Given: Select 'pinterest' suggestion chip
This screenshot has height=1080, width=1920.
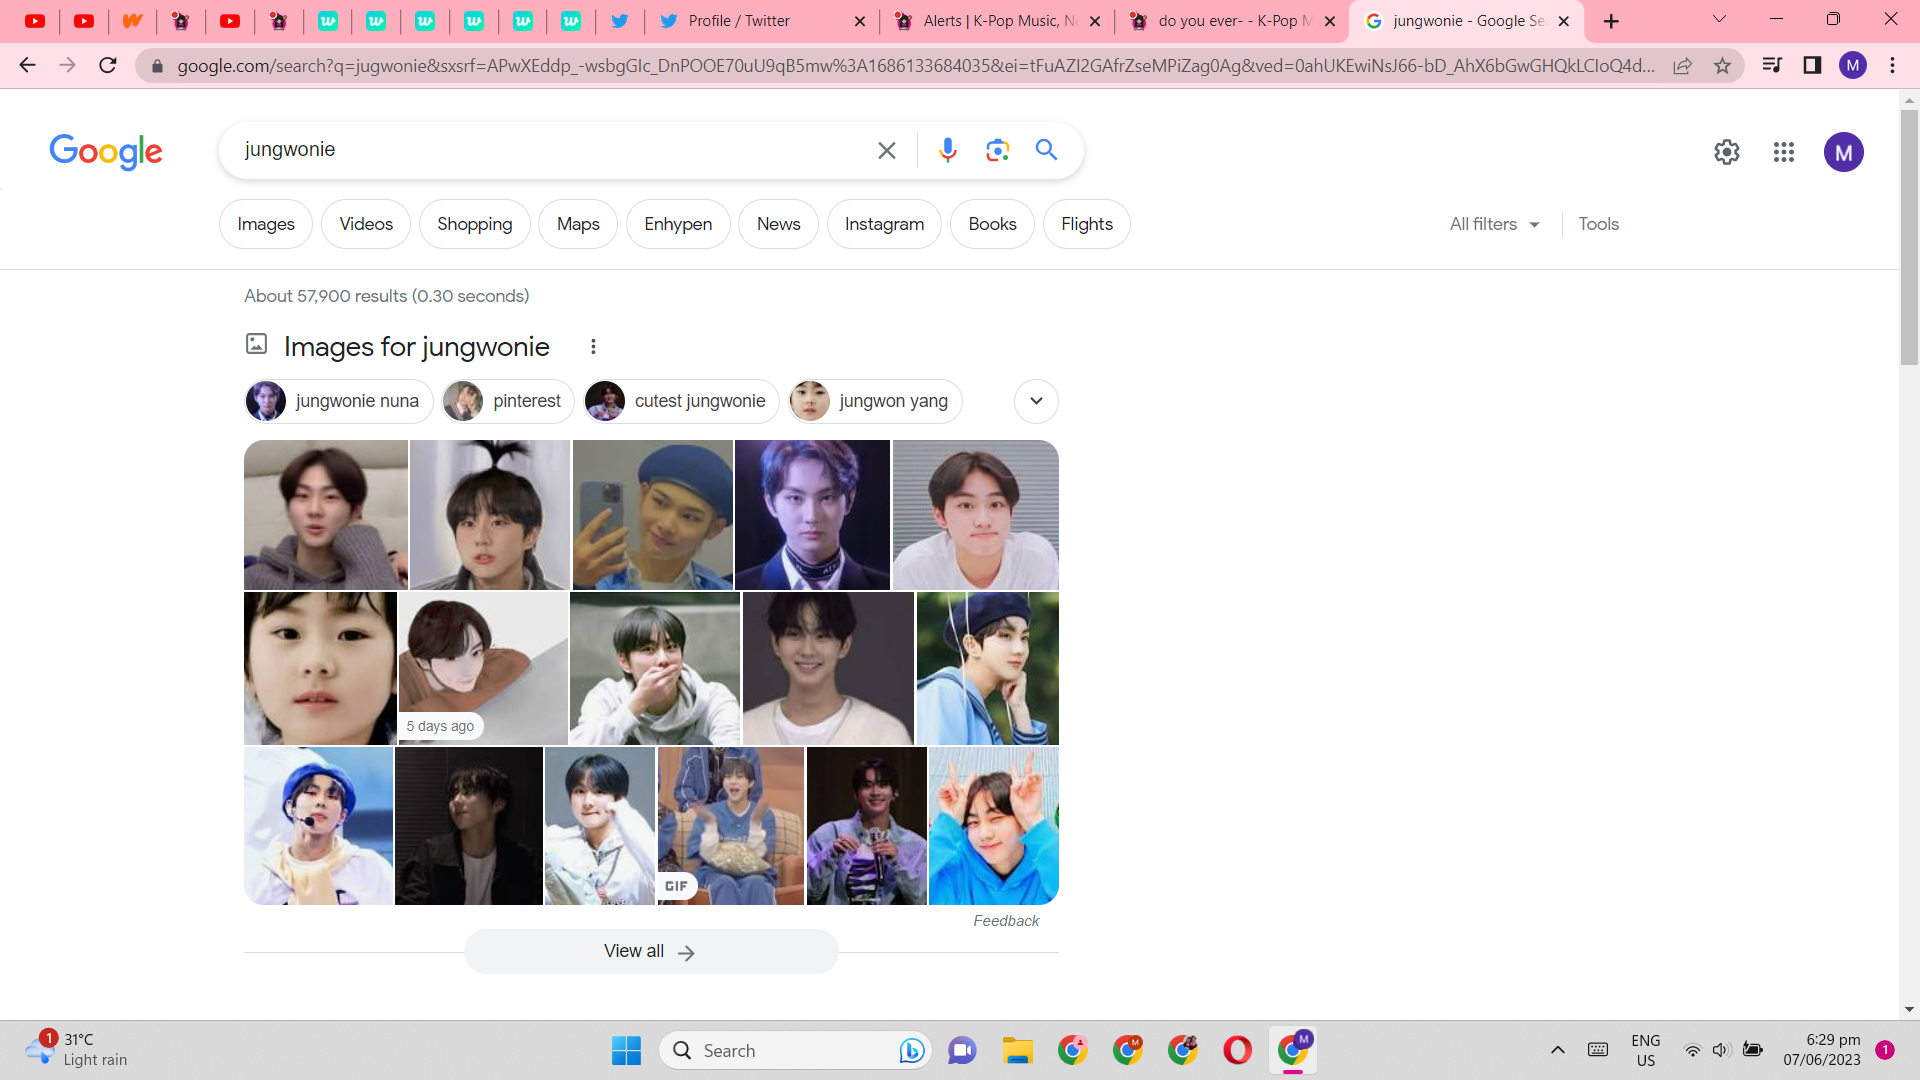Looking at the screenshot, I should 508,401.
